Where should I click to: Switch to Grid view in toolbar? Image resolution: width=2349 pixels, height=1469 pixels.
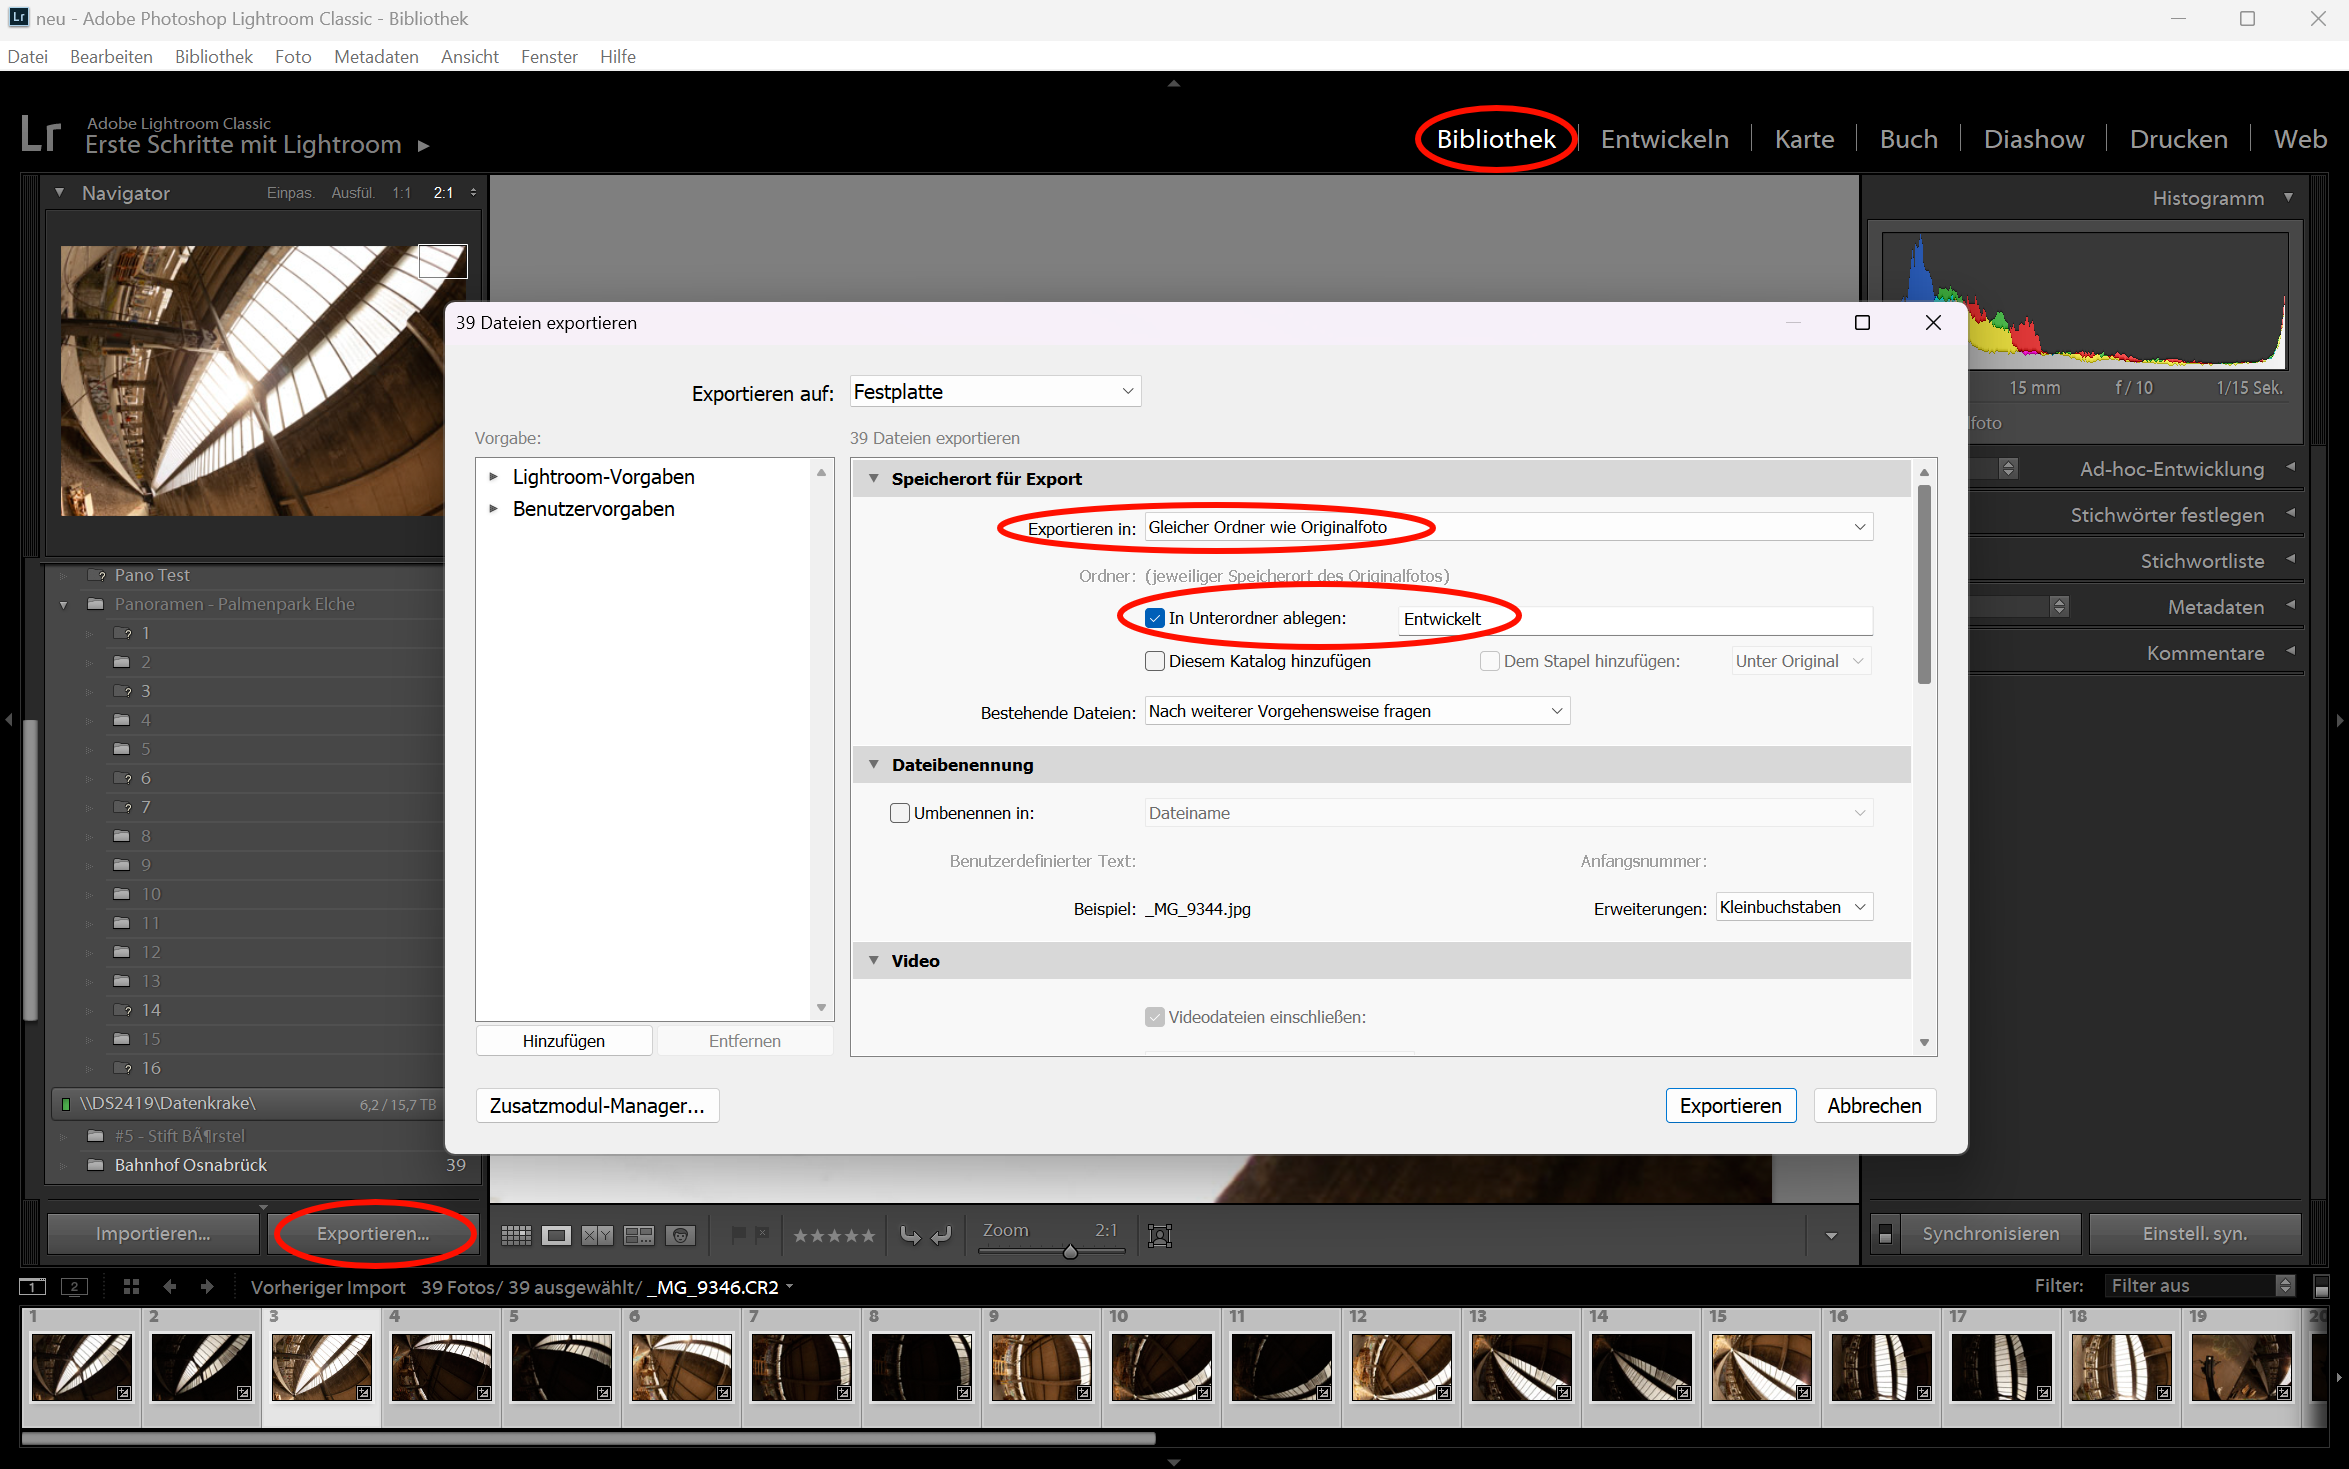point(516,1235)
